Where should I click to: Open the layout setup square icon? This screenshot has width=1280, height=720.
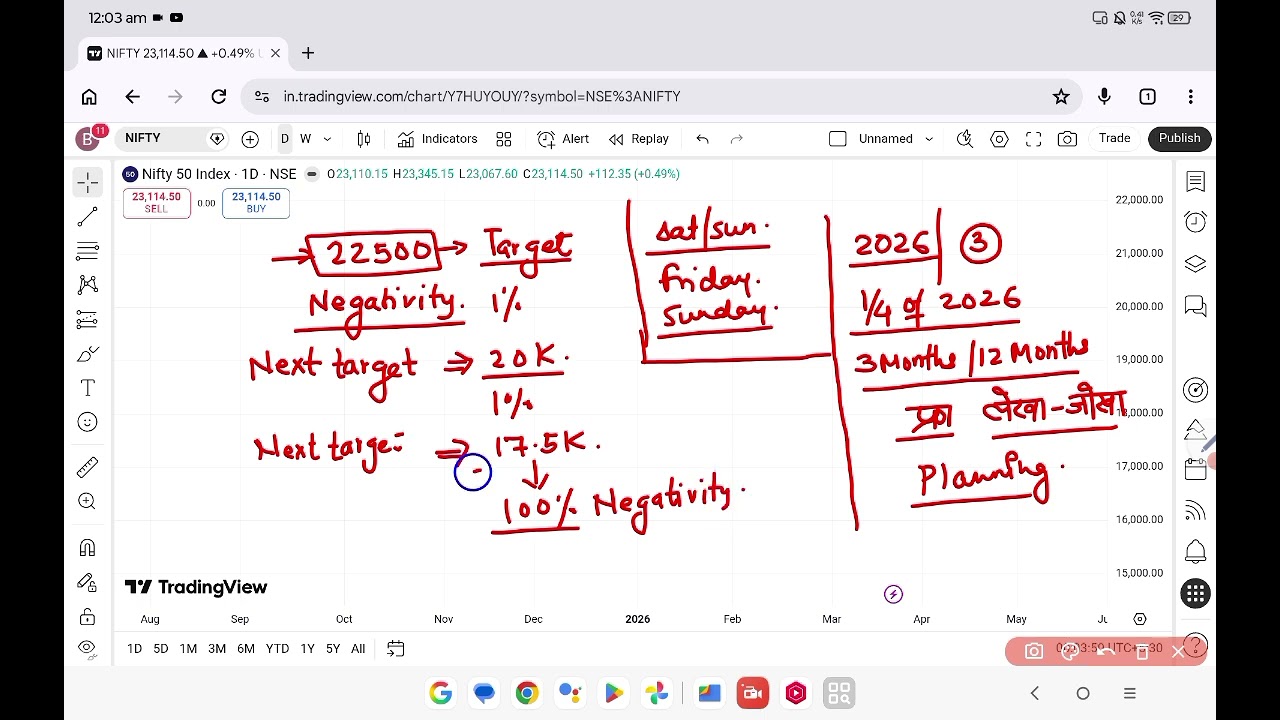coord(838,139)
